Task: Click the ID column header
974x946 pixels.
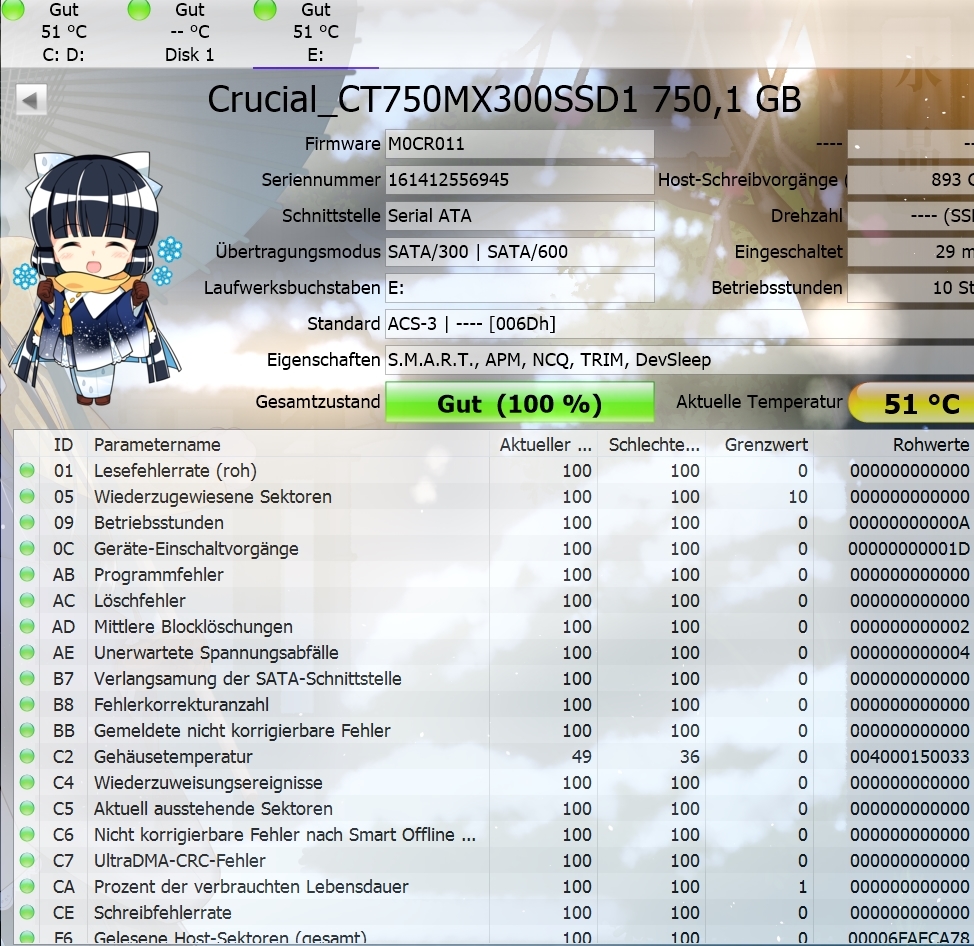Action: pyautogui.click(x=63, y=445)
